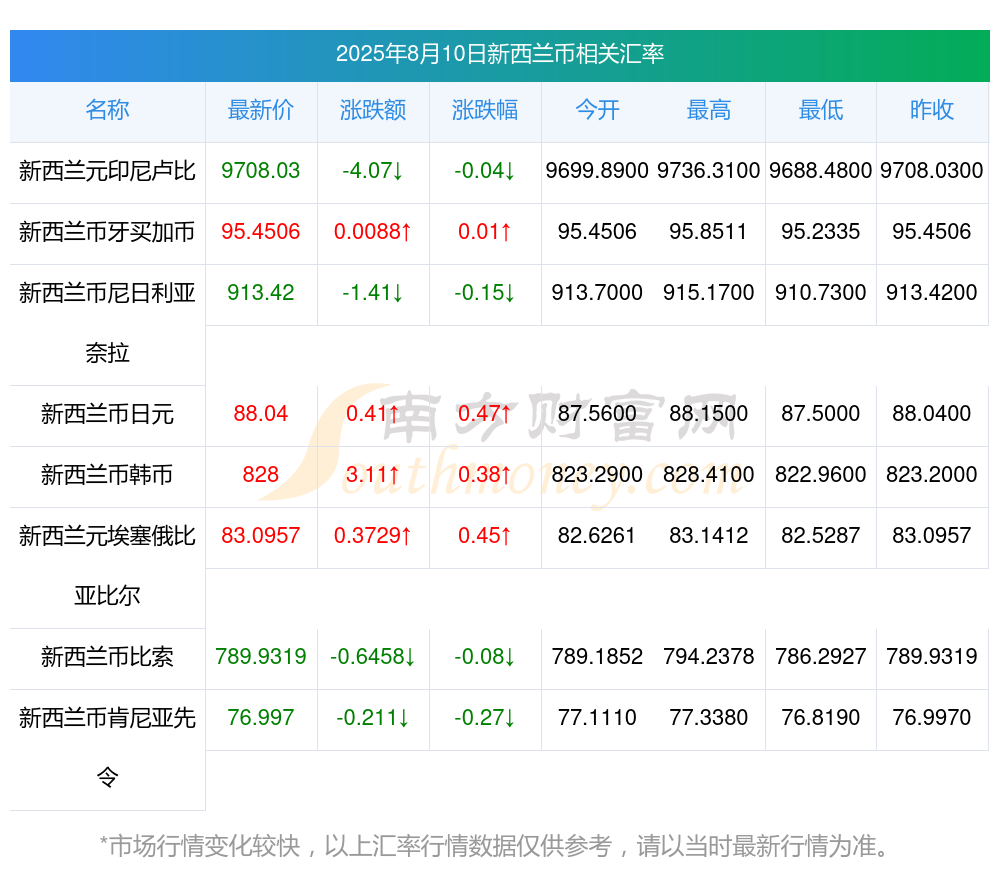Click the opening value 789.1852

tap(597, 657)
